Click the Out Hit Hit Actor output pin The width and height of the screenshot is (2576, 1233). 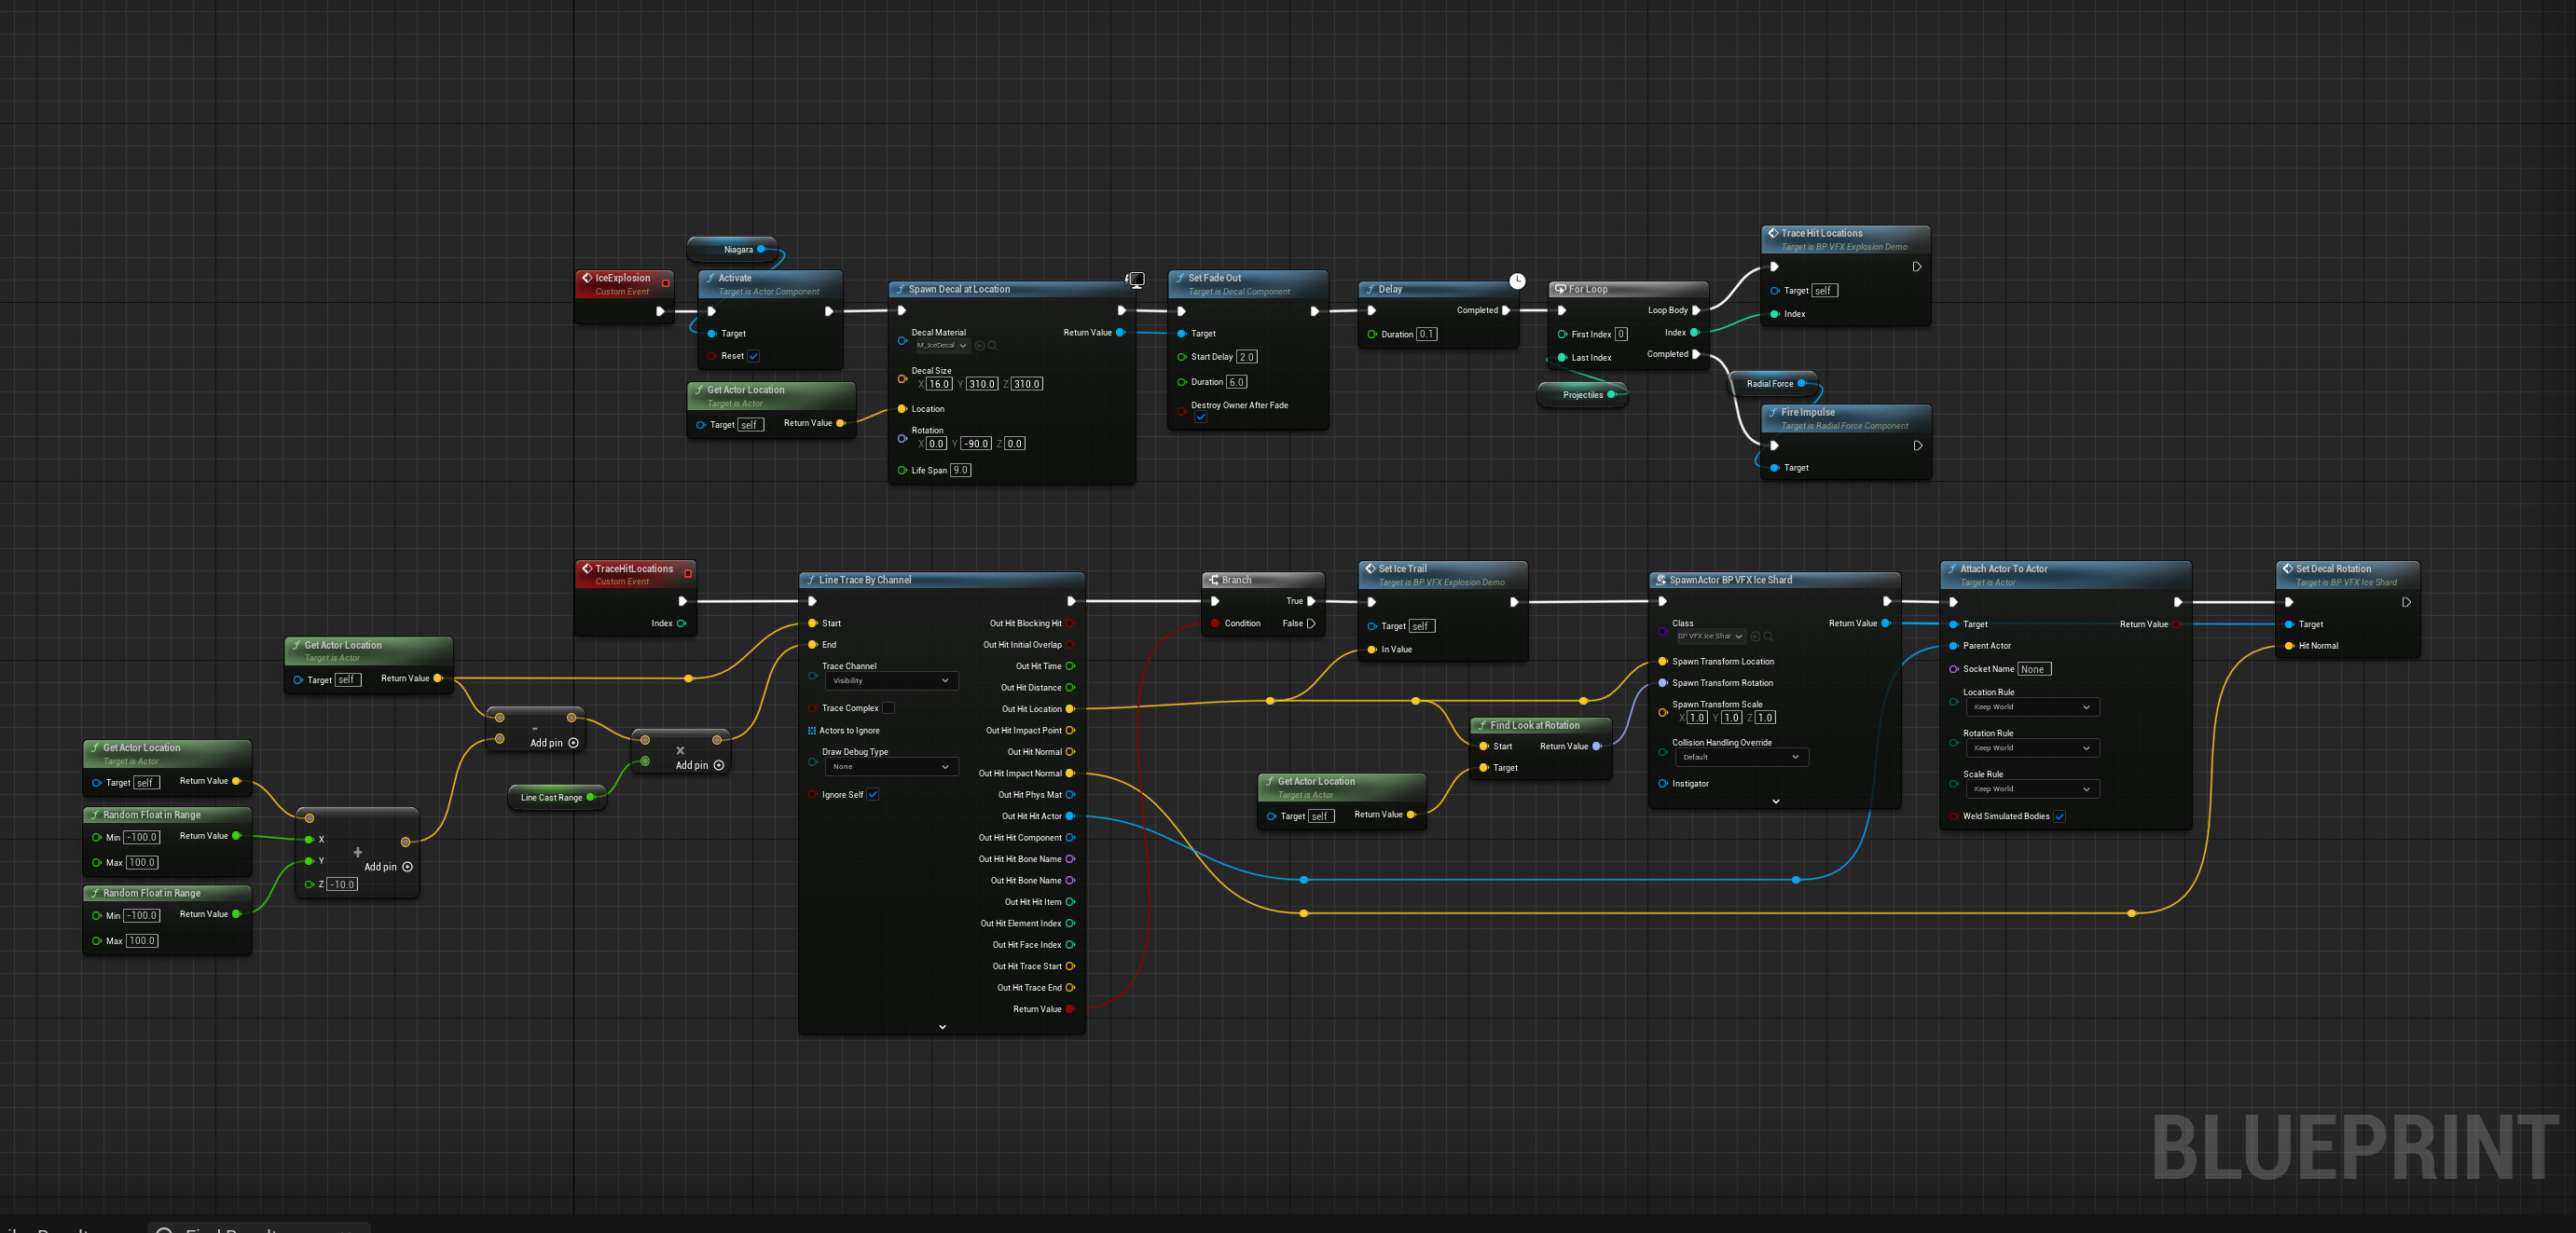1070,816
